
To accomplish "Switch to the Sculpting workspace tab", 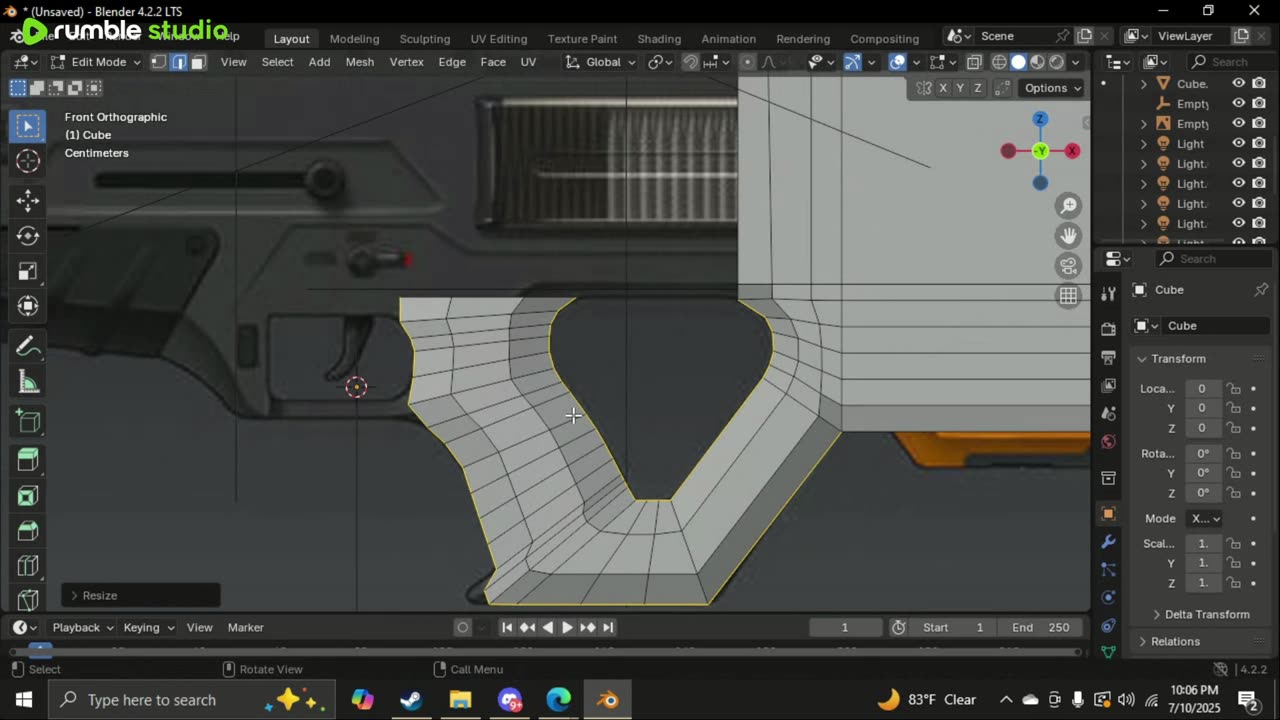I will coord(424,38).
